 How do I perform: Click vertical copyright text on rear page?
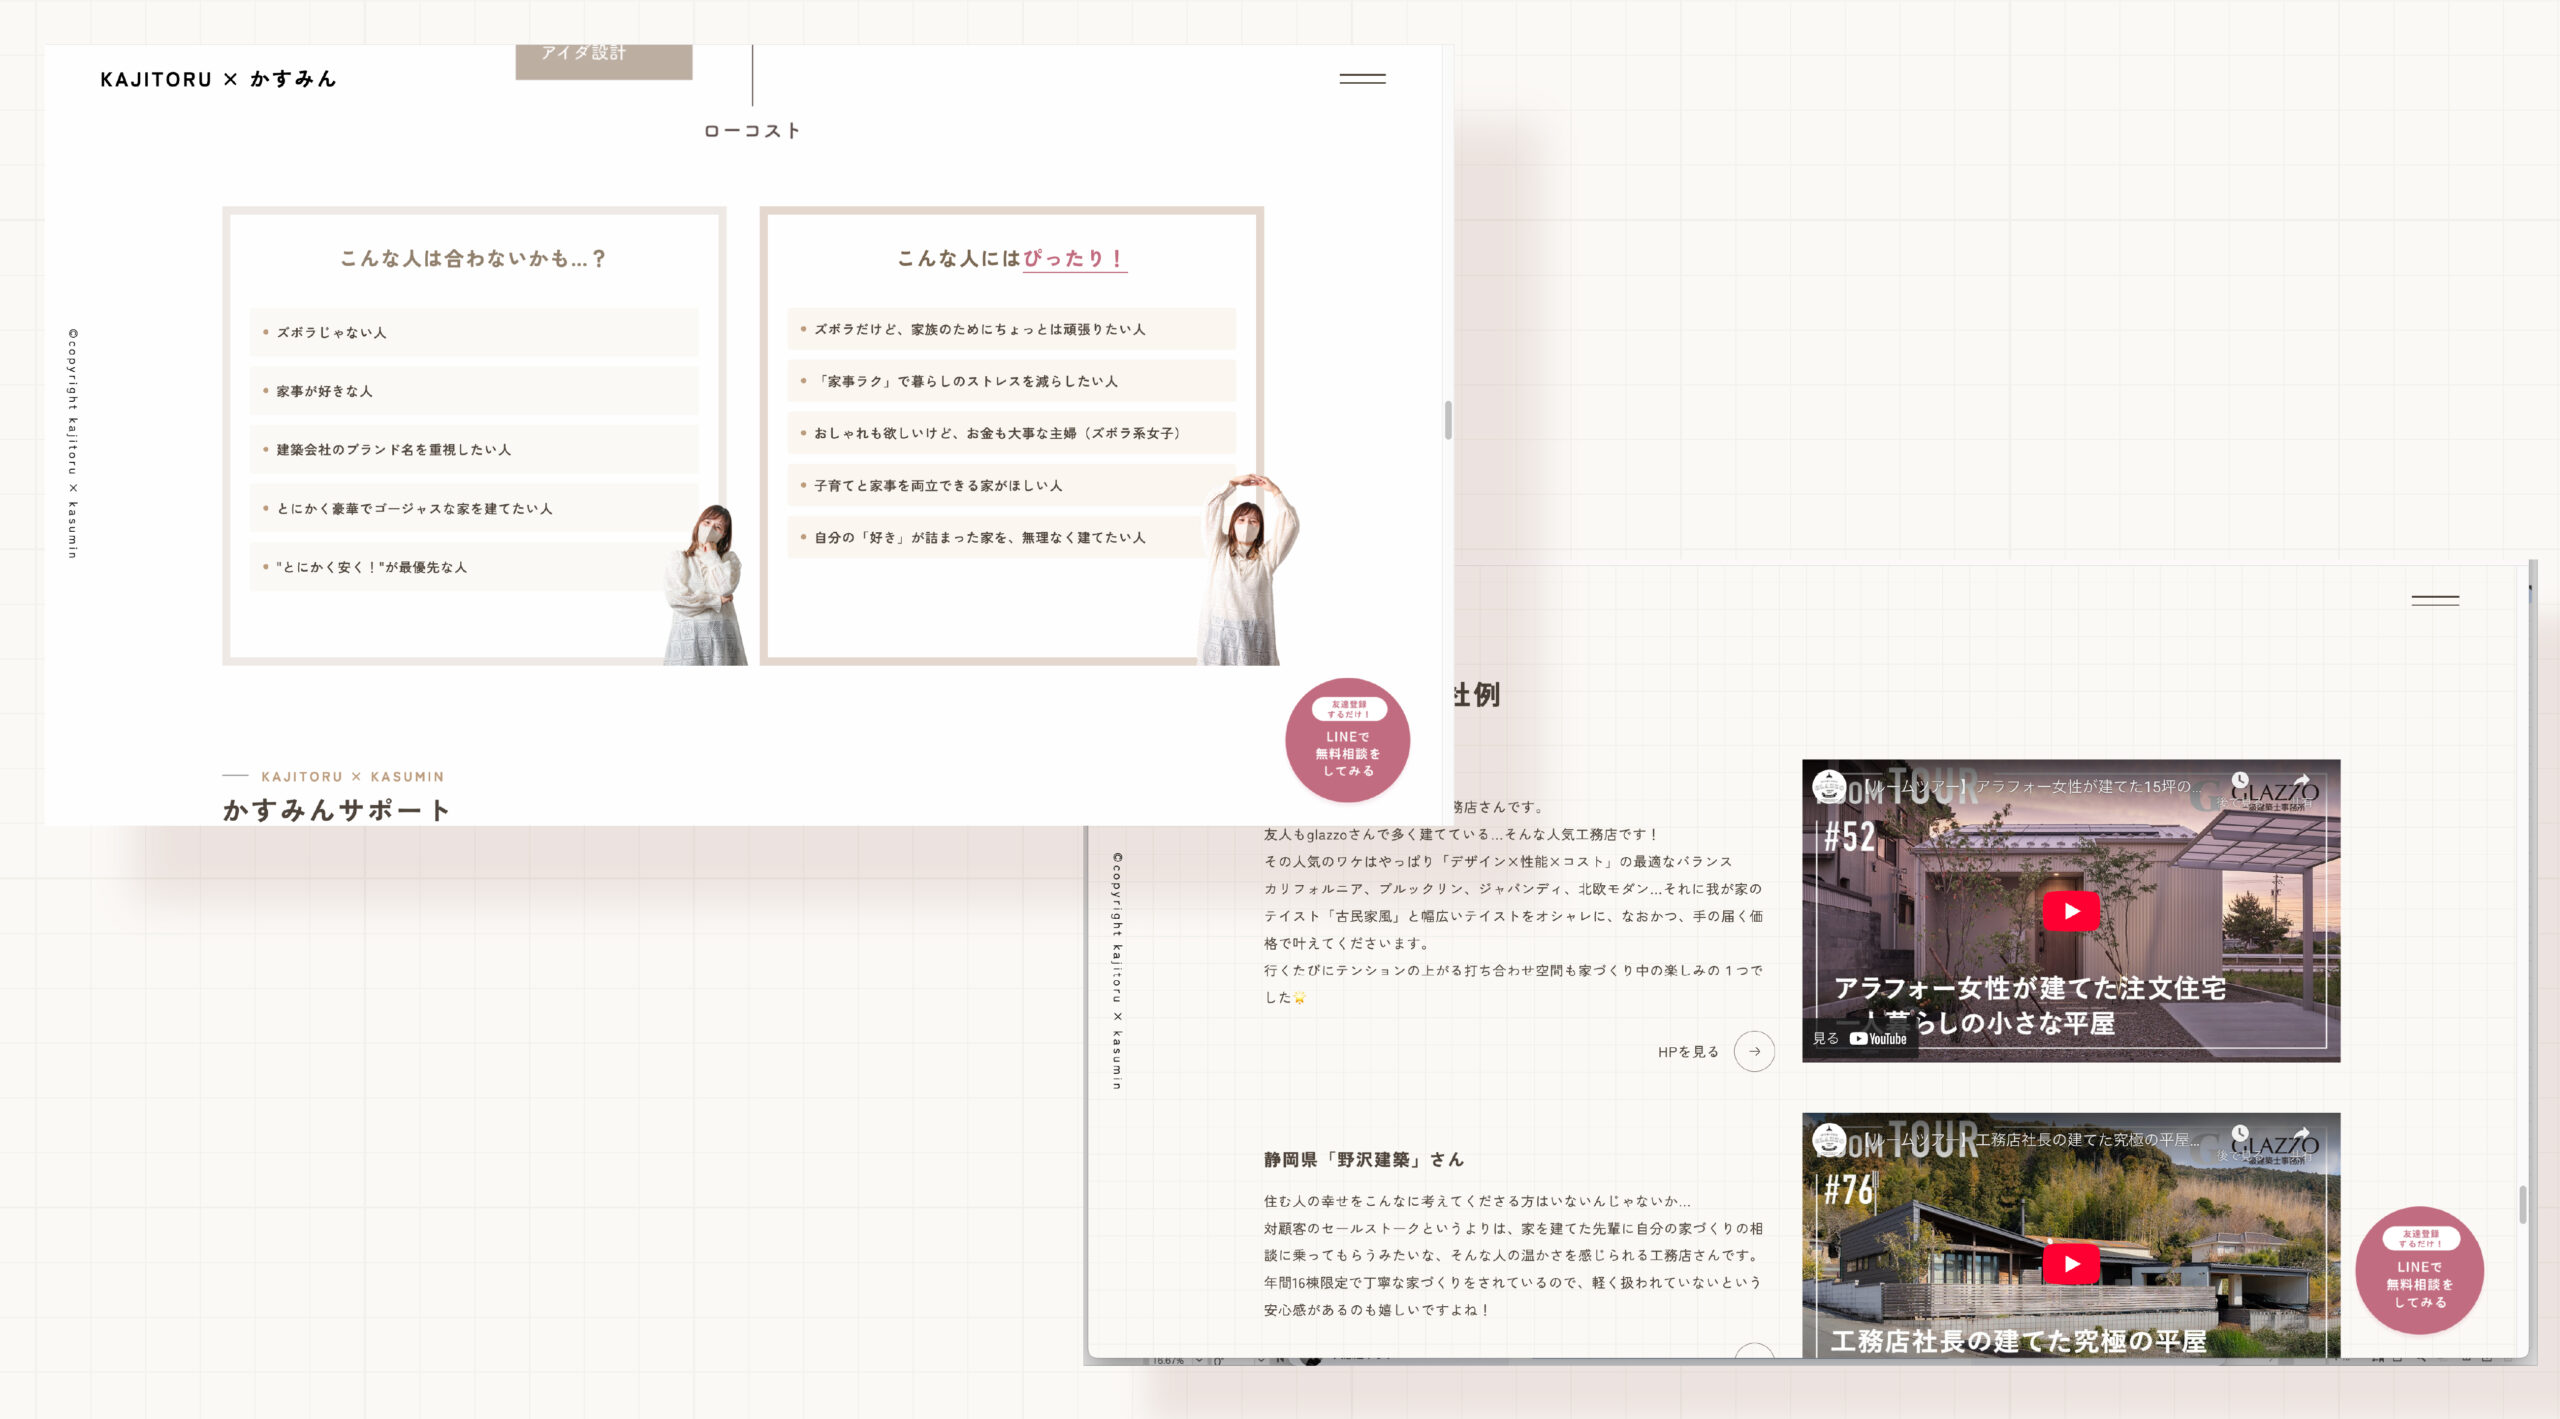tap(1118, 971)
